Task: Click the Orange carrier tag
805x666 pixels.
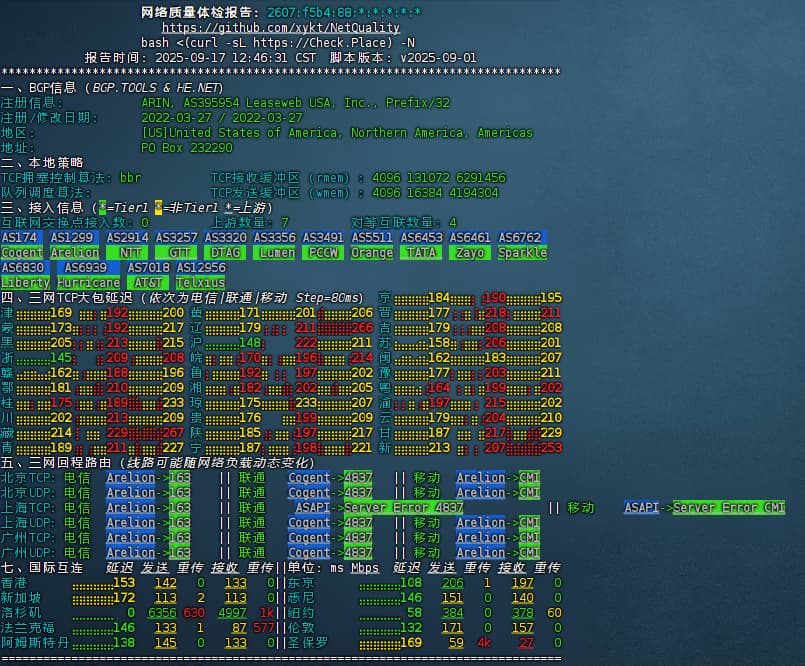Action: point(372,253)
